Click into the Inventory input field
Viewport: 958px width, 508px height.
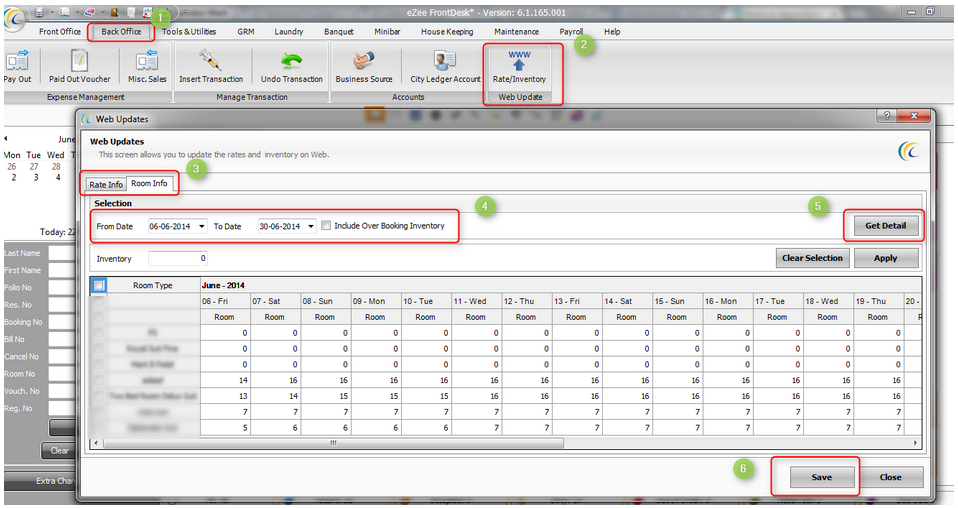[178, 259]
